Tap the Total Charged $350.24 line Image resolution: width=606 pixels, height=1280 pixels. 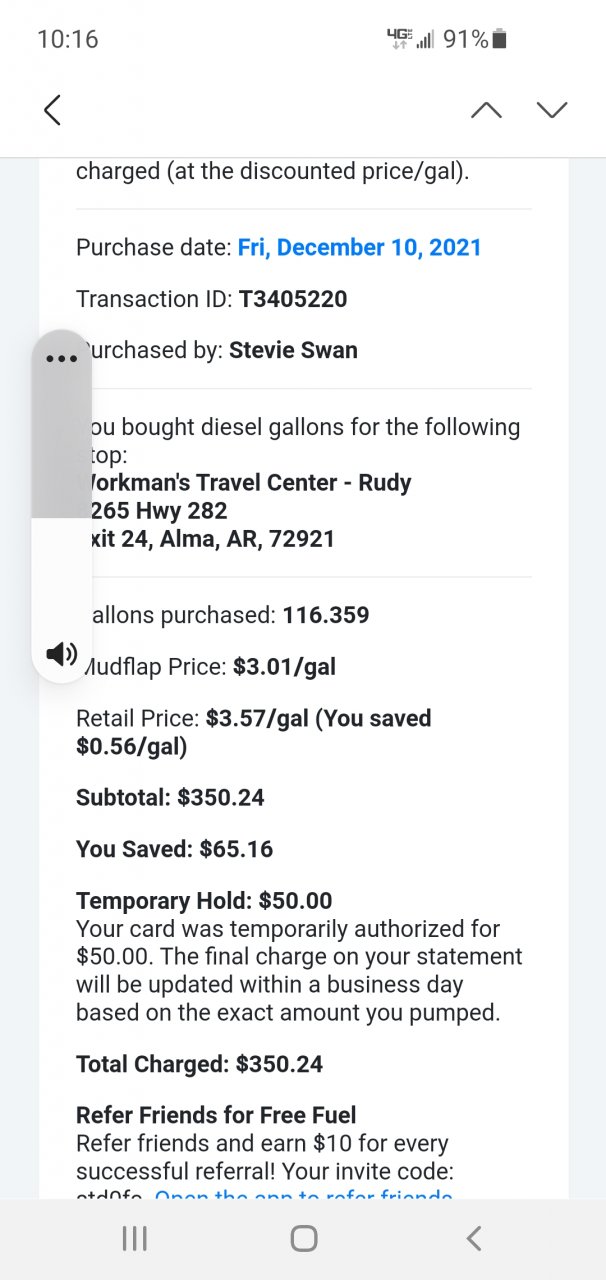(x=199, y=1064)
